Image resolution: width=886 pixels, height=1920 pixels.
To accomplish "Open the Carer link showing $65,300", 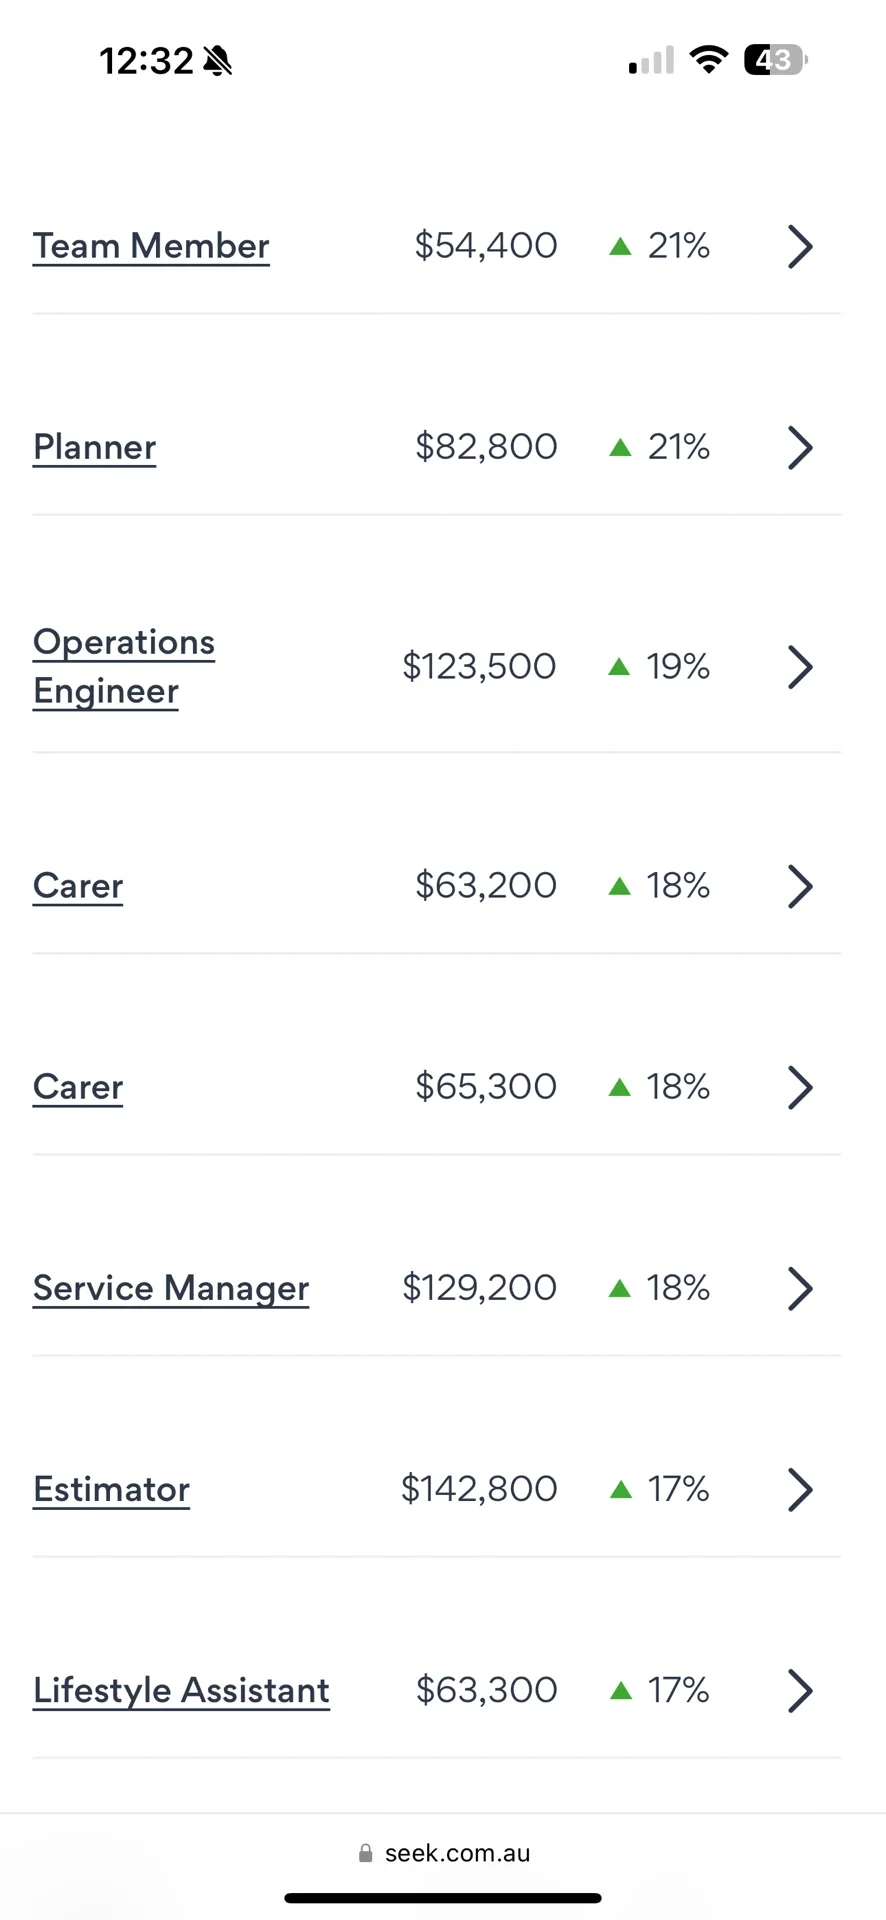I will [x=78, y=1087].
